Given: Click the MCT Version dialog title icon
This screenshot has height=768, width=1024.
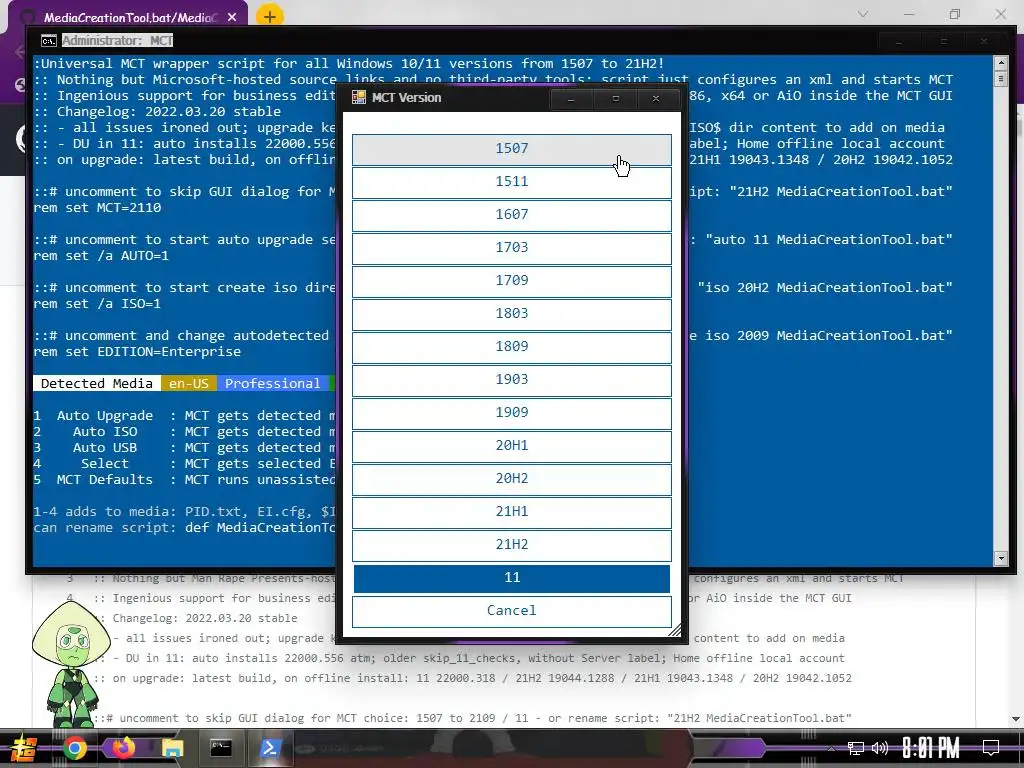Looking at the screenshot, I should click(359, 98).
